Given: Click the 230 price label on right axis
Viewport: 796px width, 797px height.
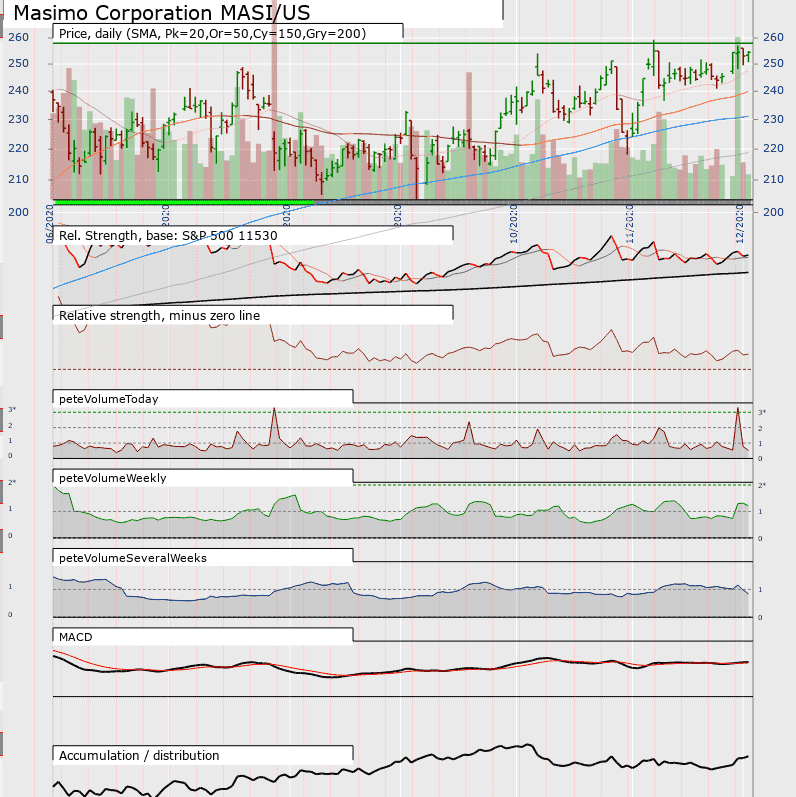Looking at the screenshot, I should 773,119.
